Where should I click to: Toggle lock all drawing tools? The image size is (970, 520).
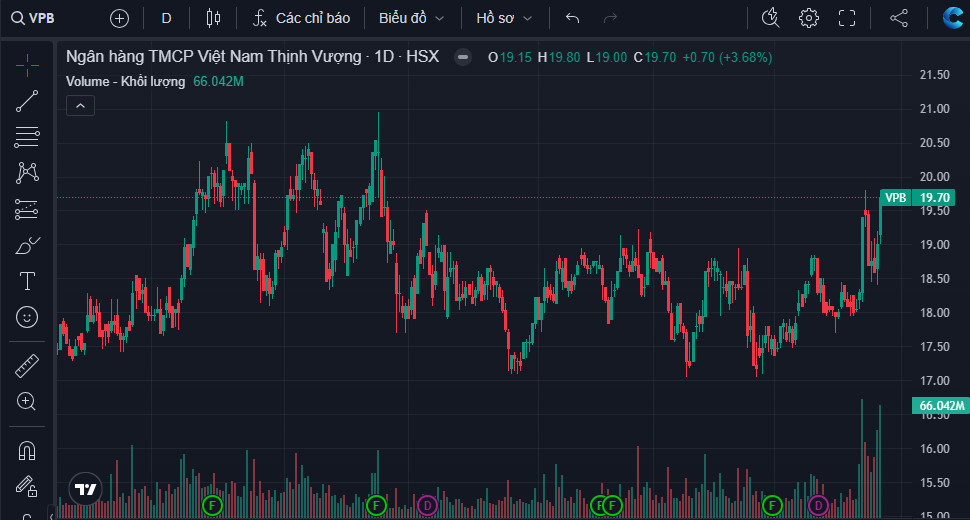[x=27, y=487]
